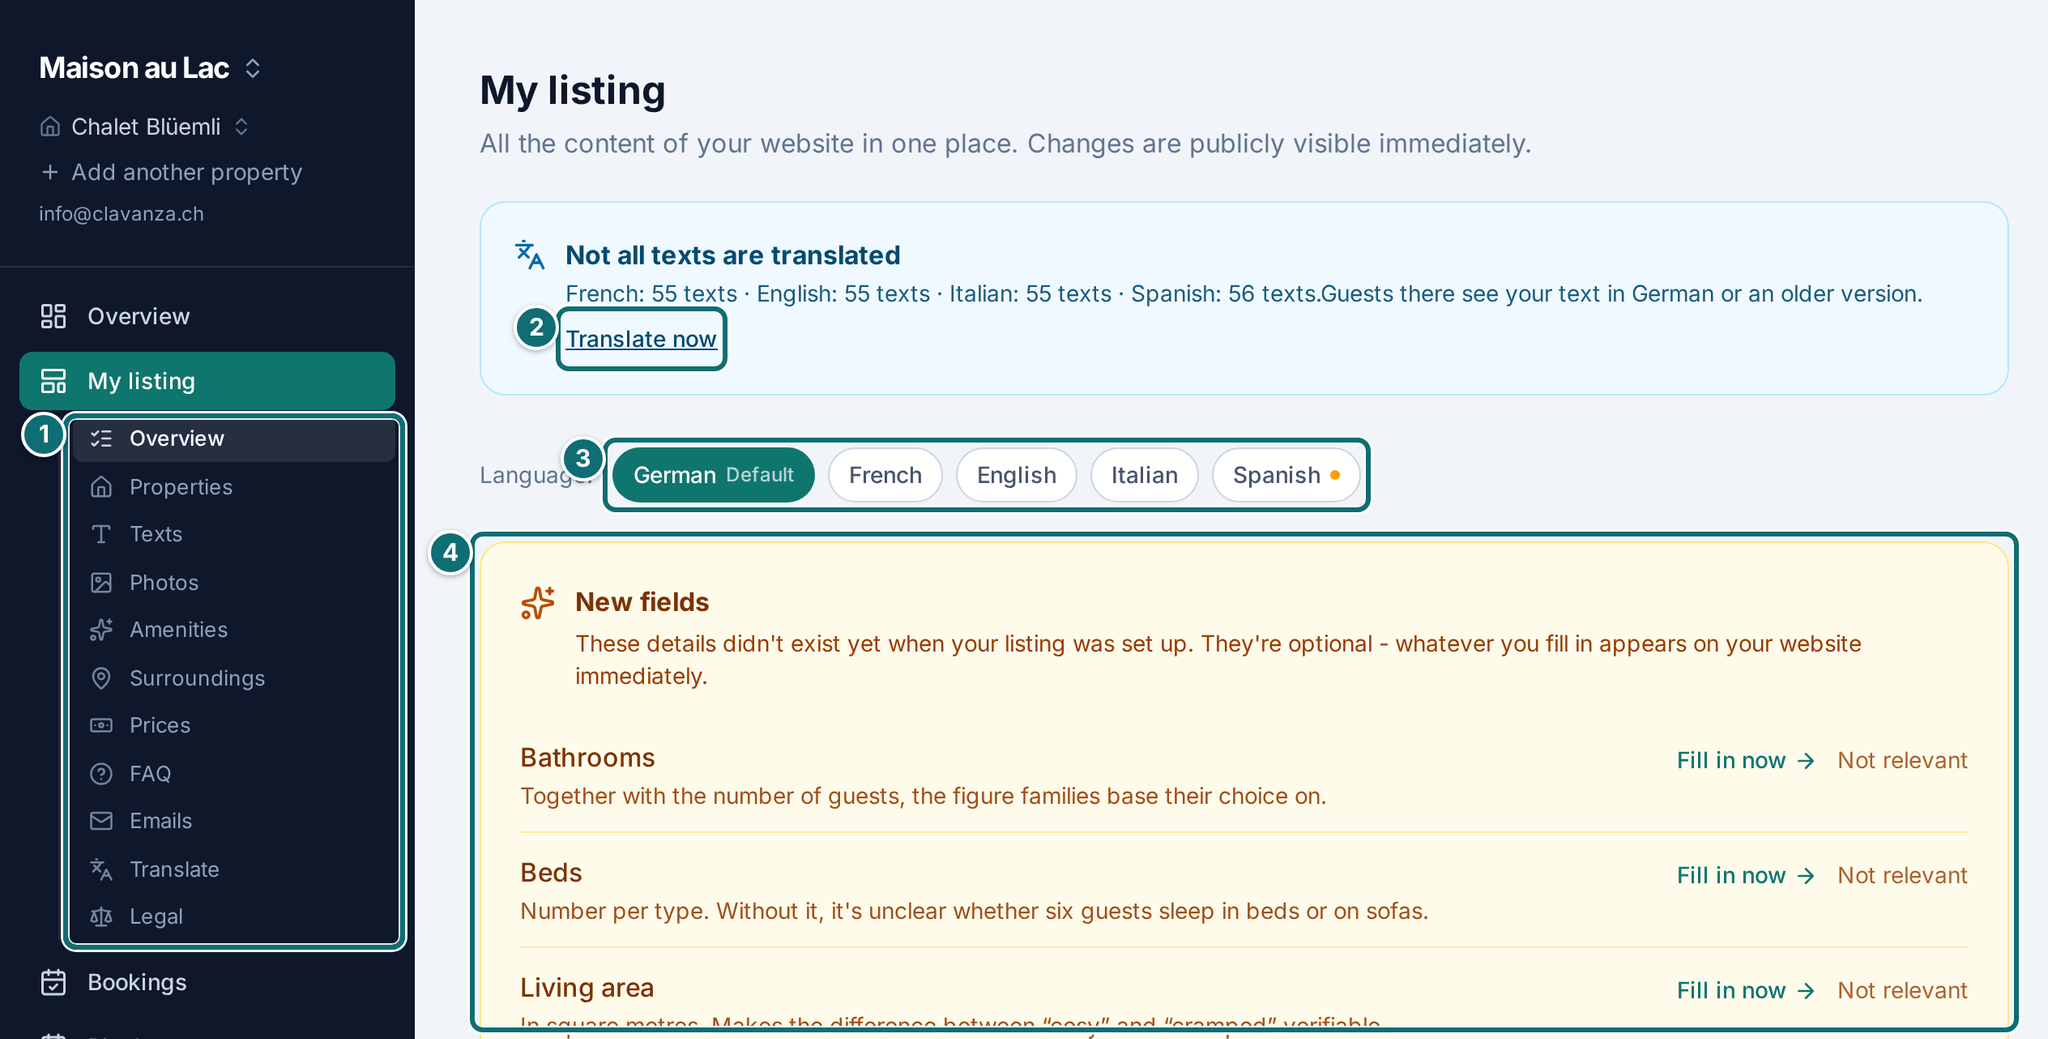
Task: Go to the Photos section
Action: [234, 582]
